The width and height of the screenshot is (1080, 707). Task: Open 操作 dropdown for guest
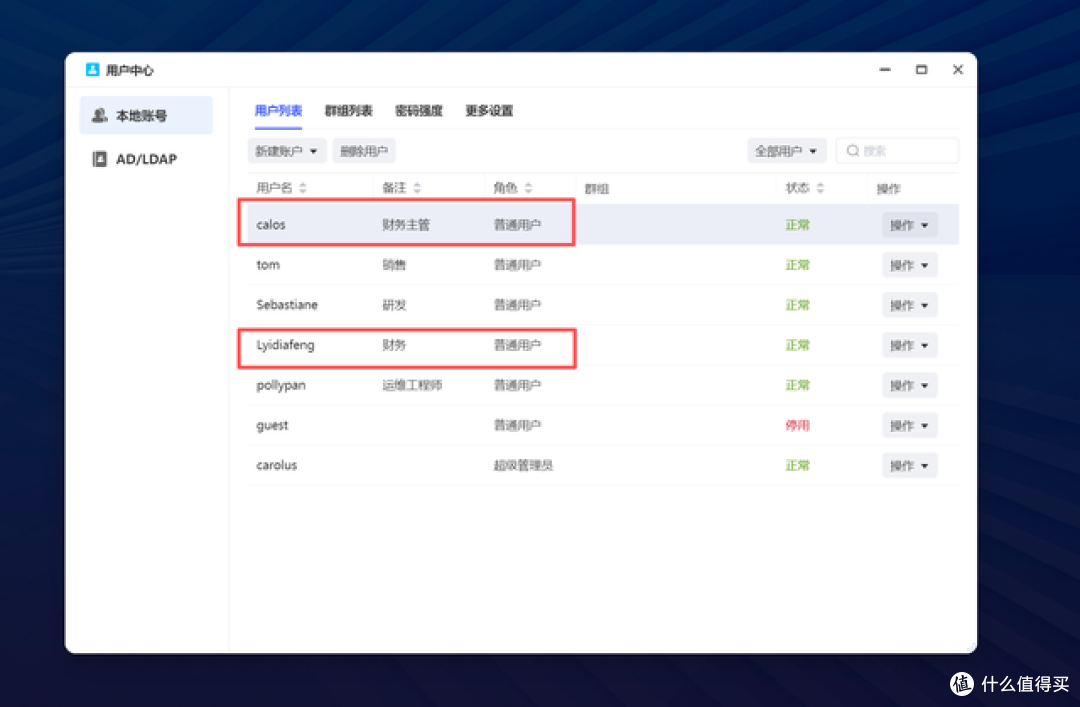click(x=909, y=426)
